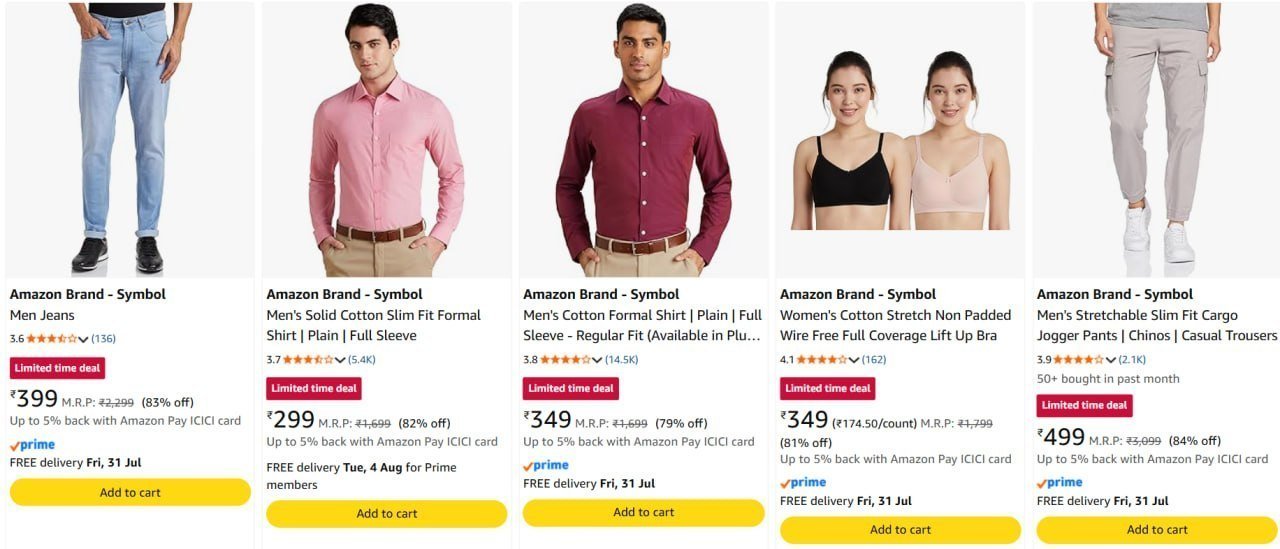Click the star rating of Men Jeans
This screenshot has height=549, width=1280.
pos(51,339)
